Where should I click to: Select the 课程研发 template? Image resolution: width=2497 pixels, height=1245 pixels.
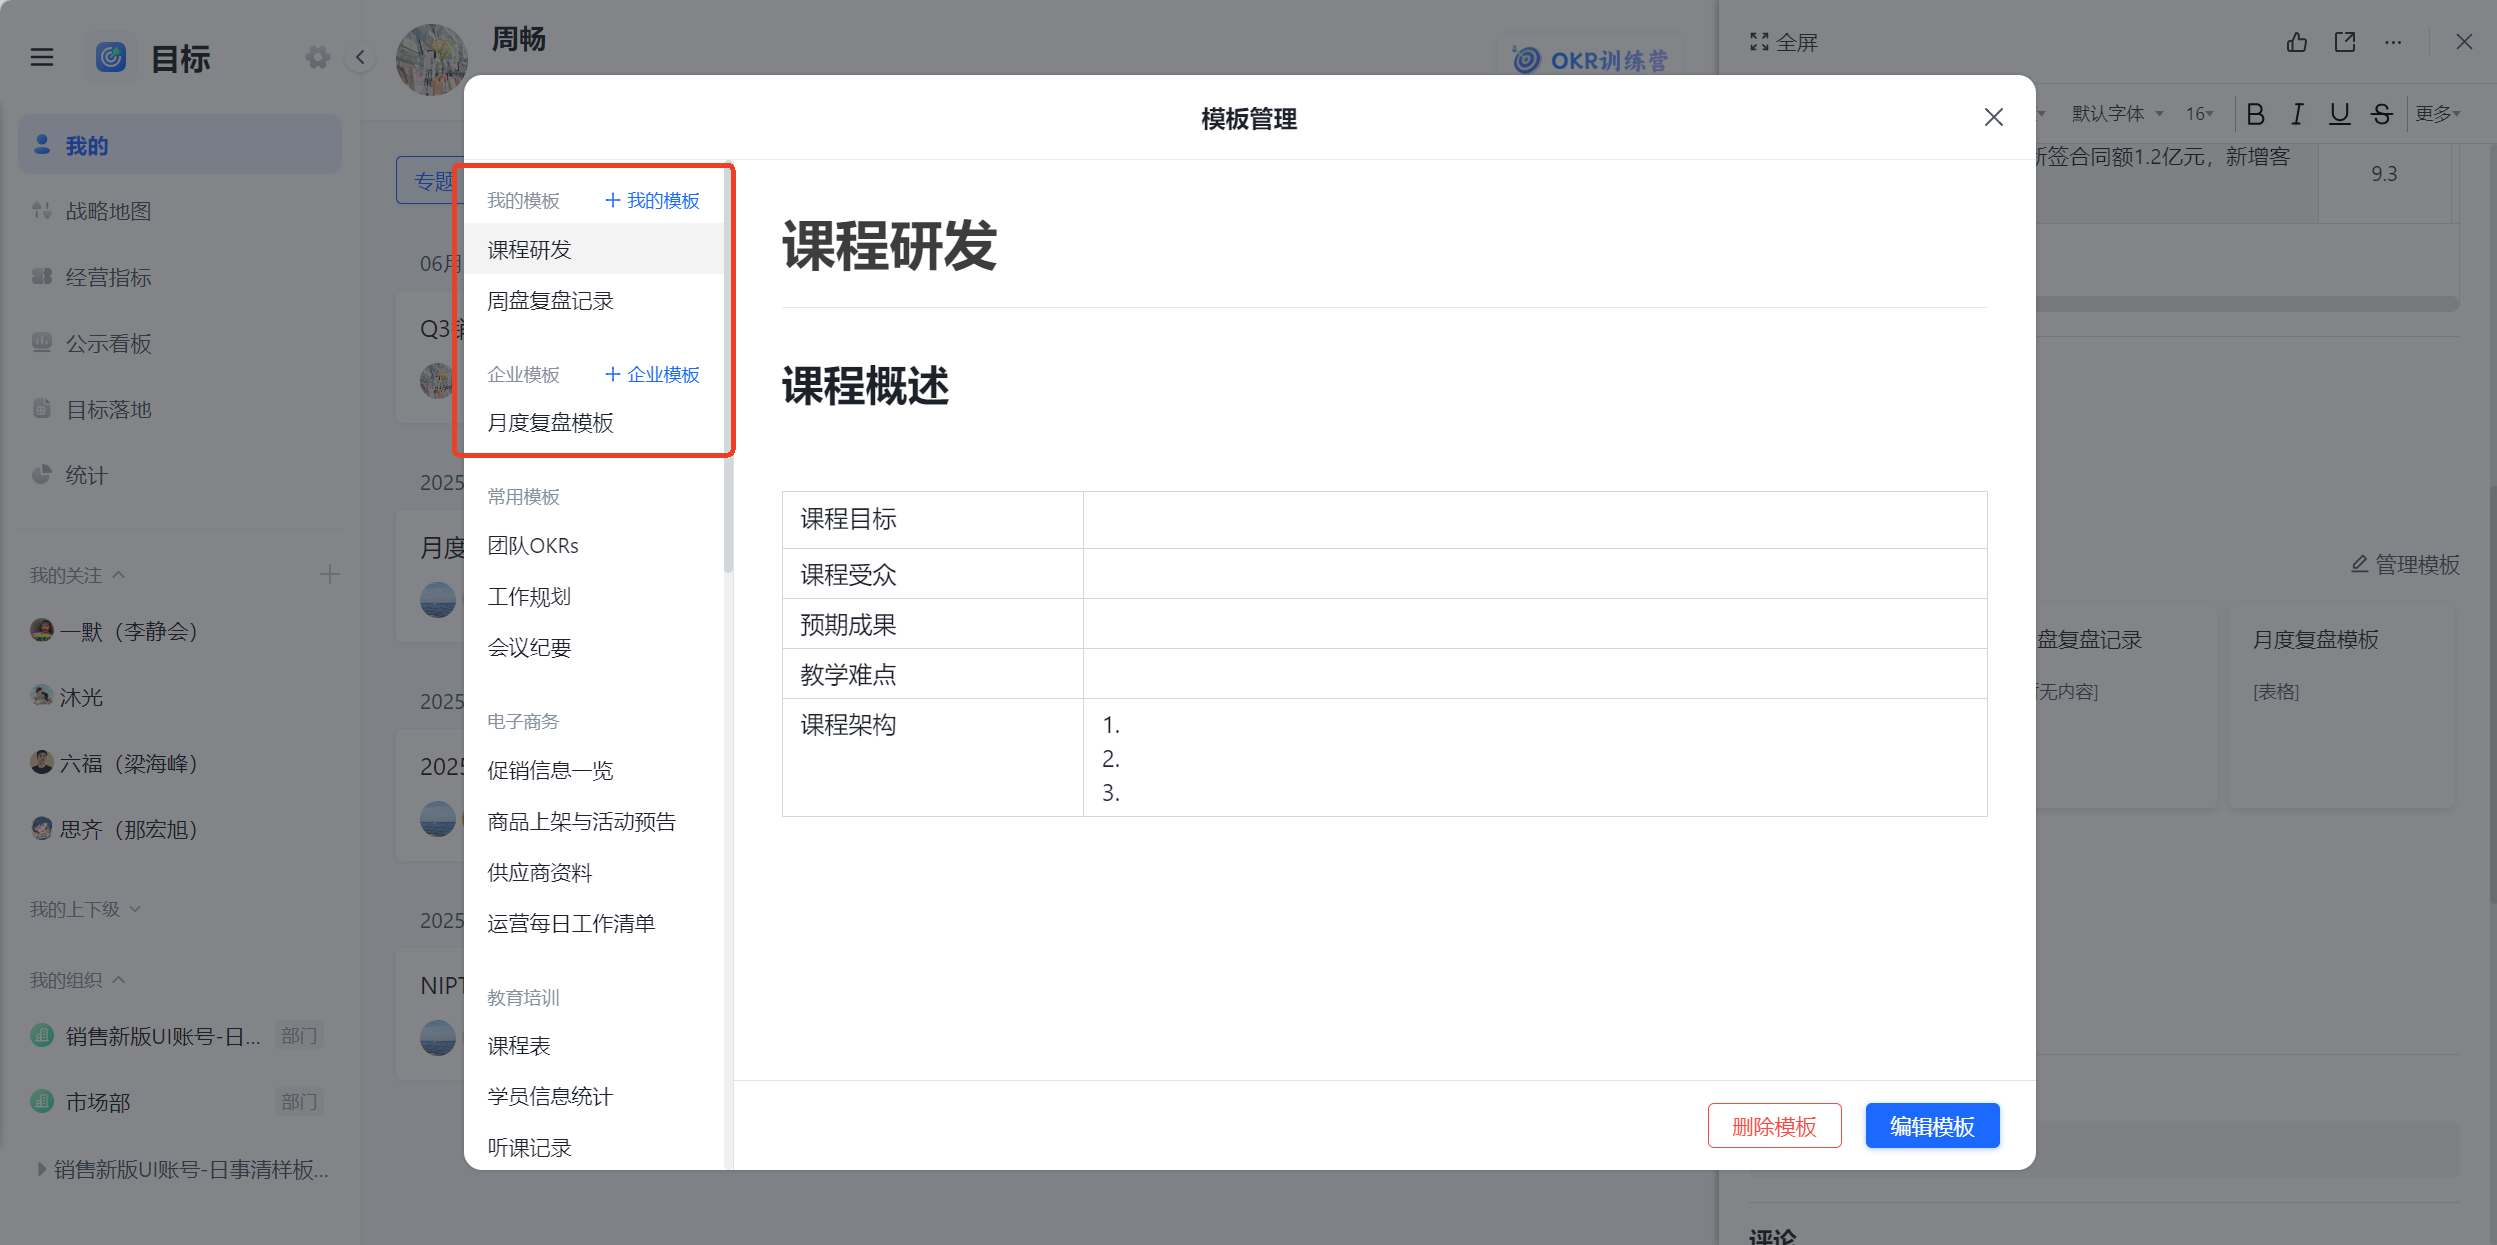tap(595, 249)
